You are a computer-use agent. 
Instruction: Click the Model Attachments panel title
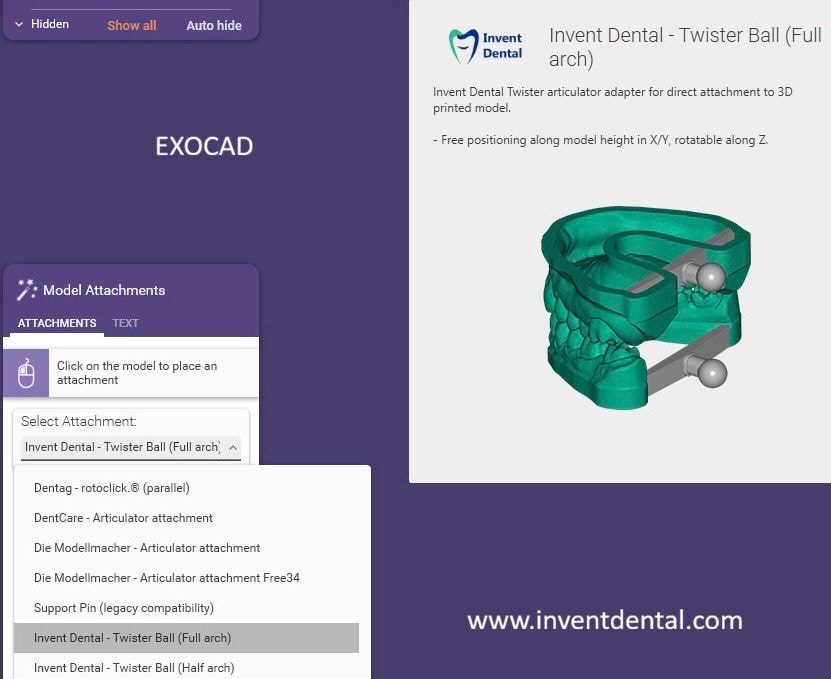(x=104, y=290)
